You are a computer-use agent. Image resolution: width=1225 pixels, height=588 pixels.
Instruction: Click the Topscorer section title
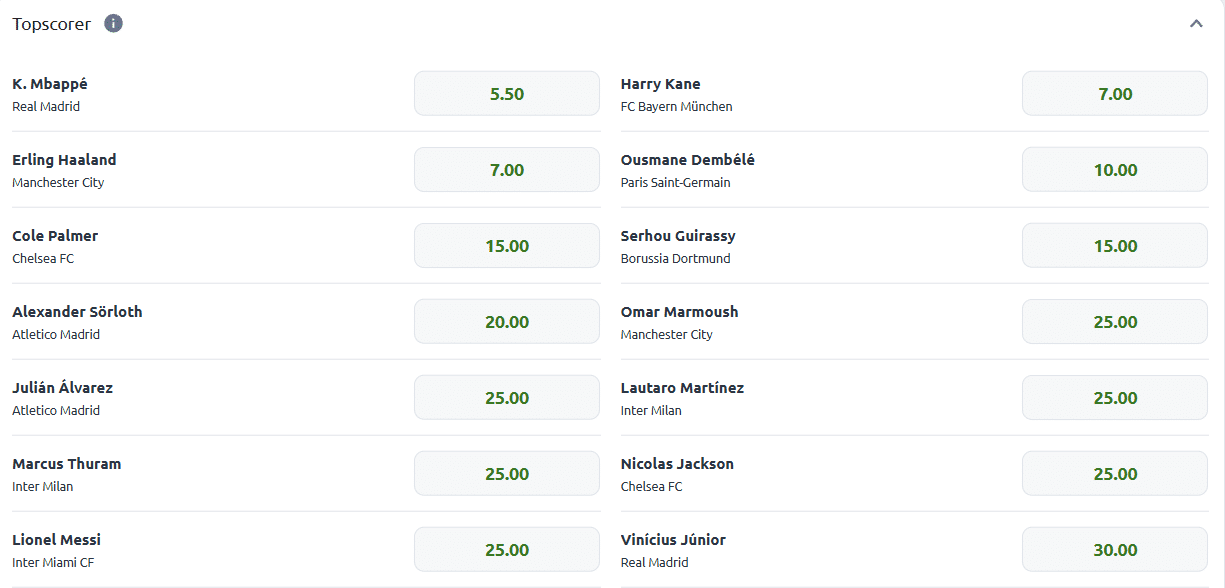[x=51, y=24]
